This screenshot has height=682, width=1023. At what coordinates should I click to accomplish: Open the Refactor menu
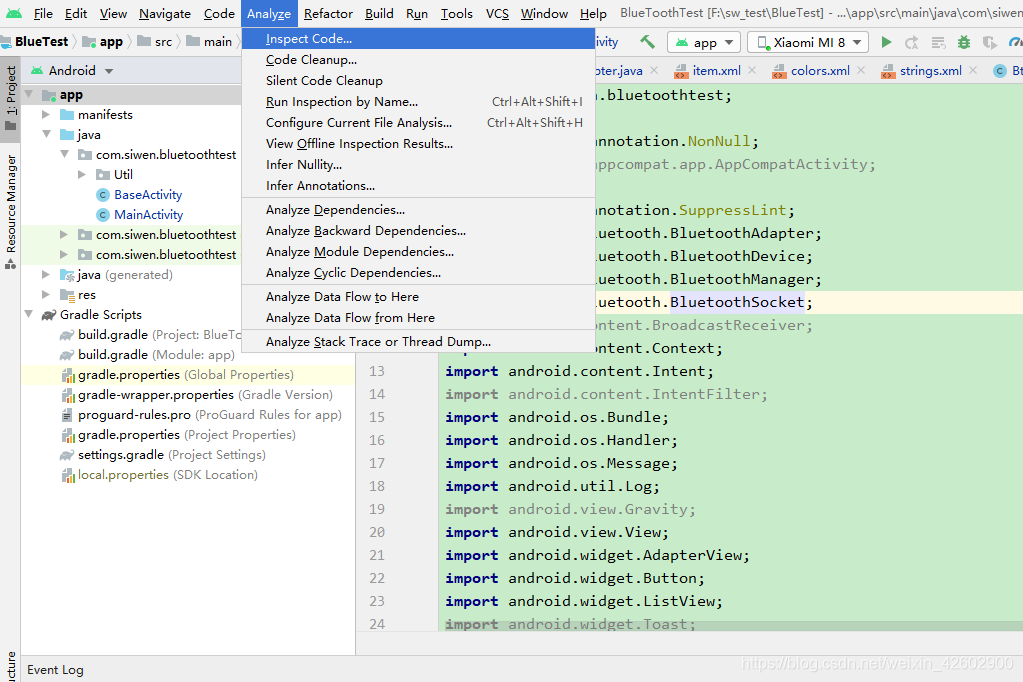click(328, 13)
